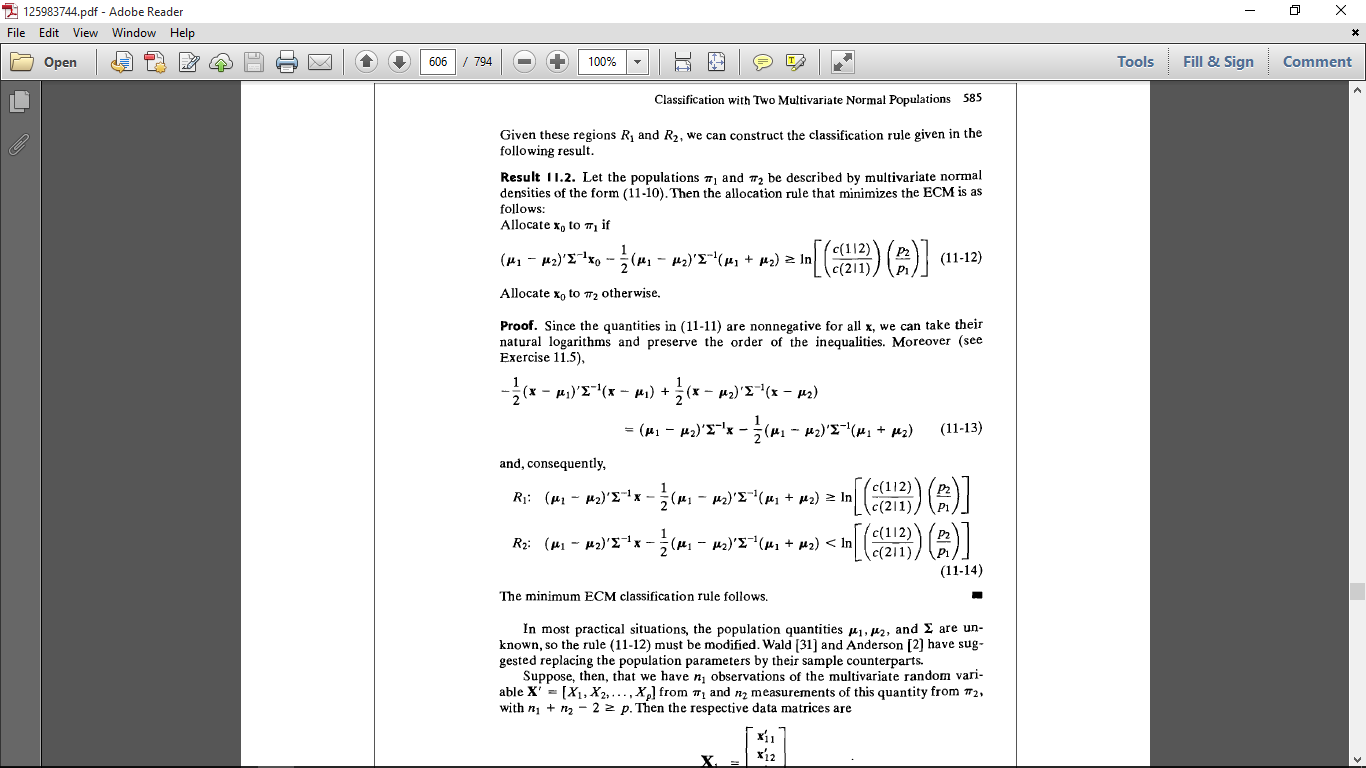
Task: Click the Open file button
Action: (44, 62)
